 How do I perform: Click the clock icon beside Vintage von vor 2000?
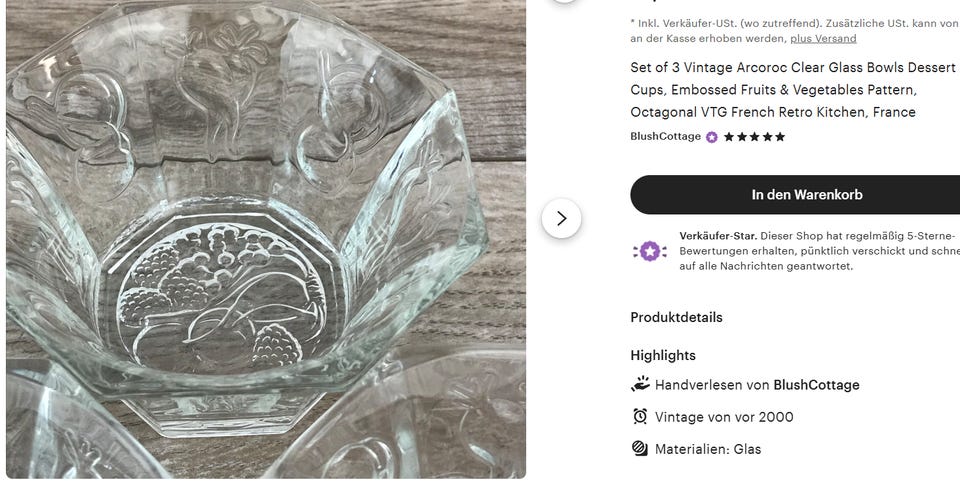click(x=640, y=417)
